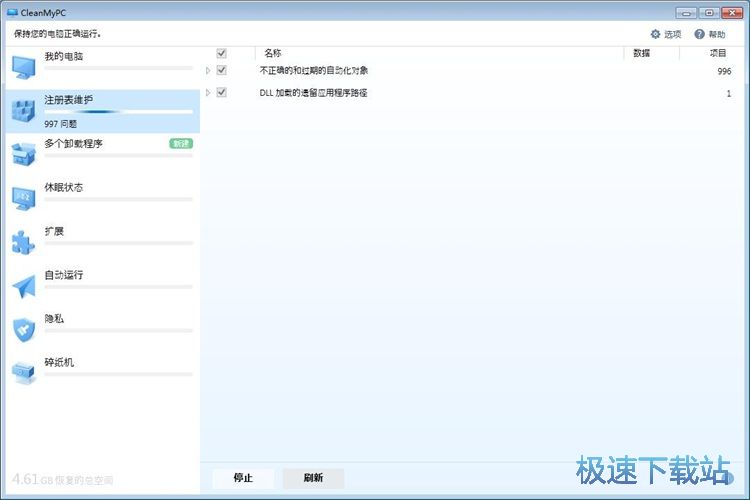The width and height of the screenshot is (750, 500).
Task: Click the DLL row item count 1
Action: [728, 94]
